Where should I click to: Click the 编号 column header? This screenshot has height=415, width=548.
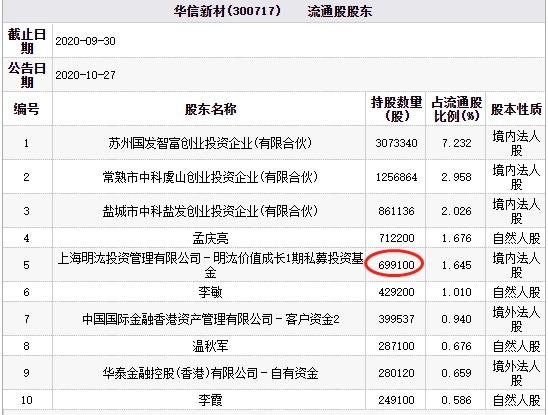(x=27, y=109)
